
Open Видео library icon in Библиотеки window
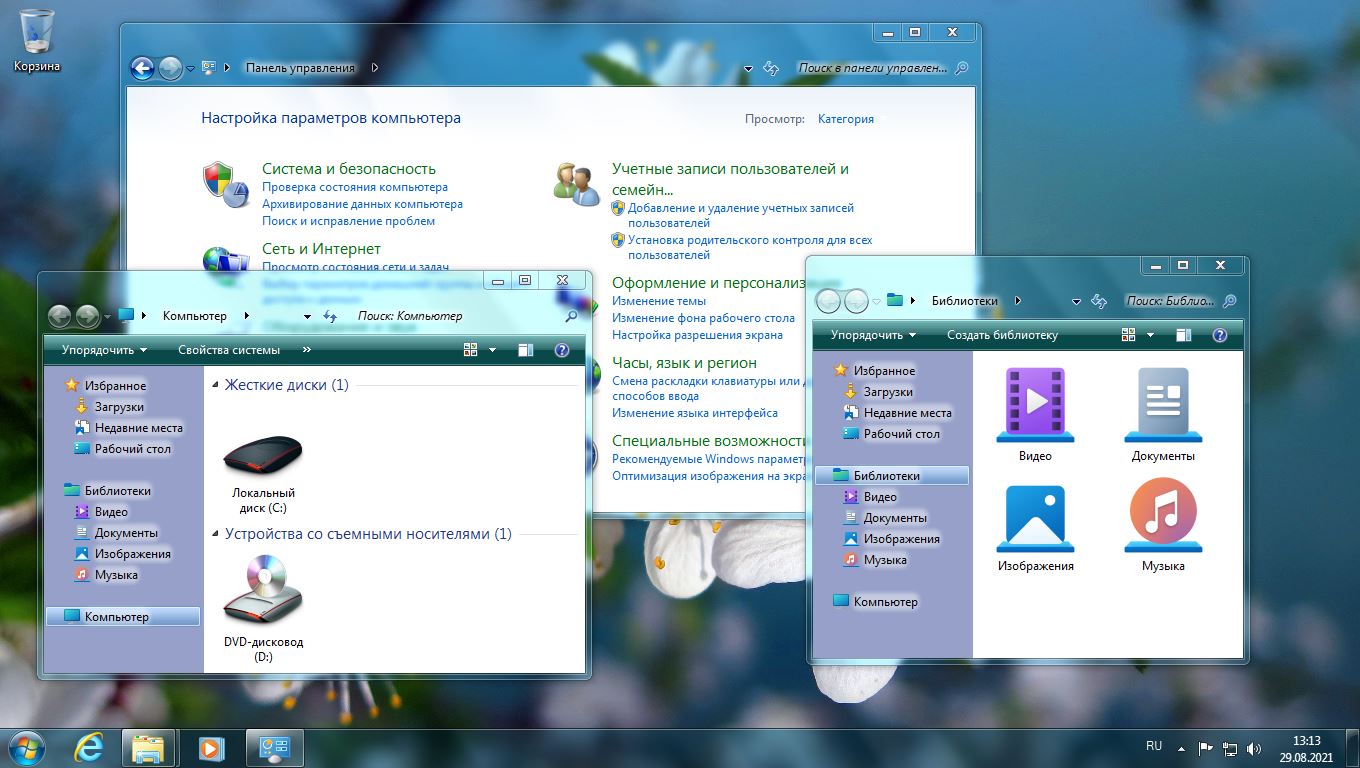1035,405
